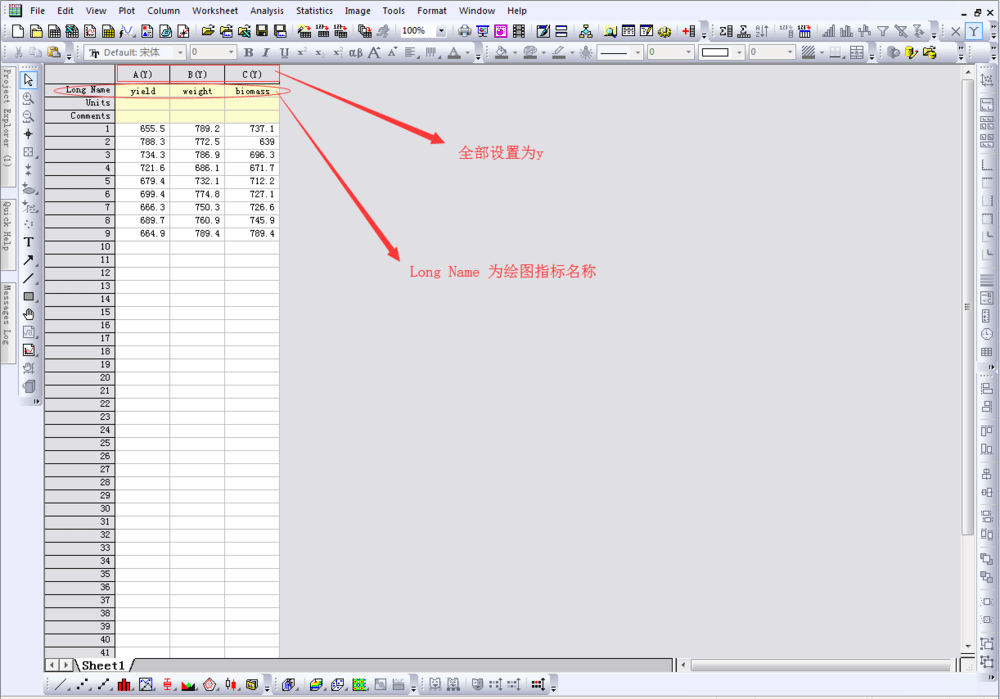
Task: Toggle underline text formatting
Action: pos(284,52)
